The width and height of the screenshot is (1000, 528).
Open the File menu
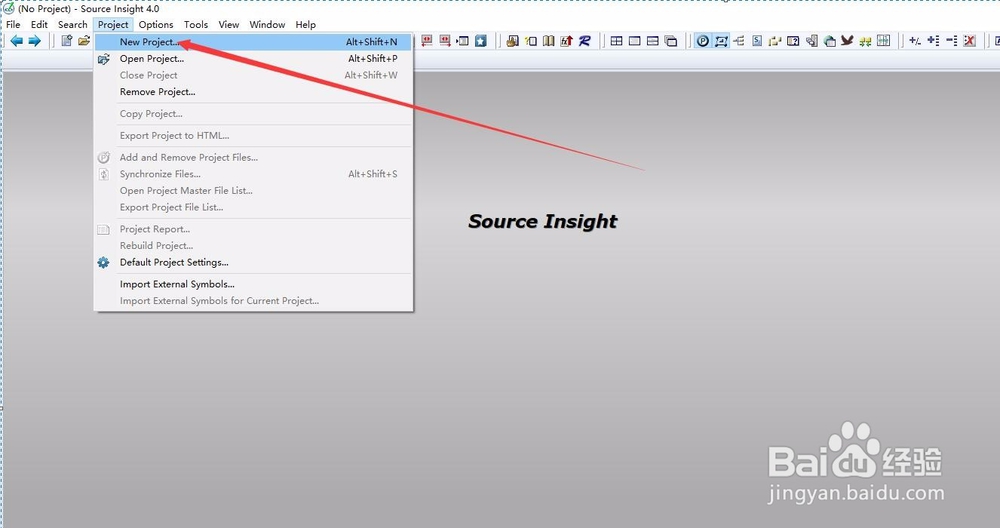click(13, 24)
